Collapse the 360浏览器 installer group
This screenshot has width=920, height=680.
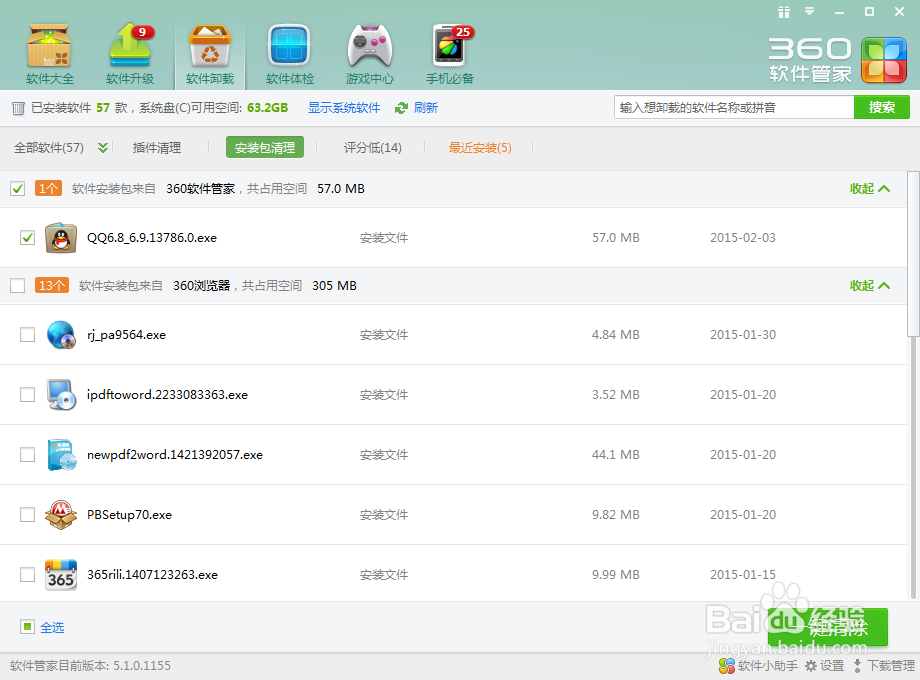[867, 285]
